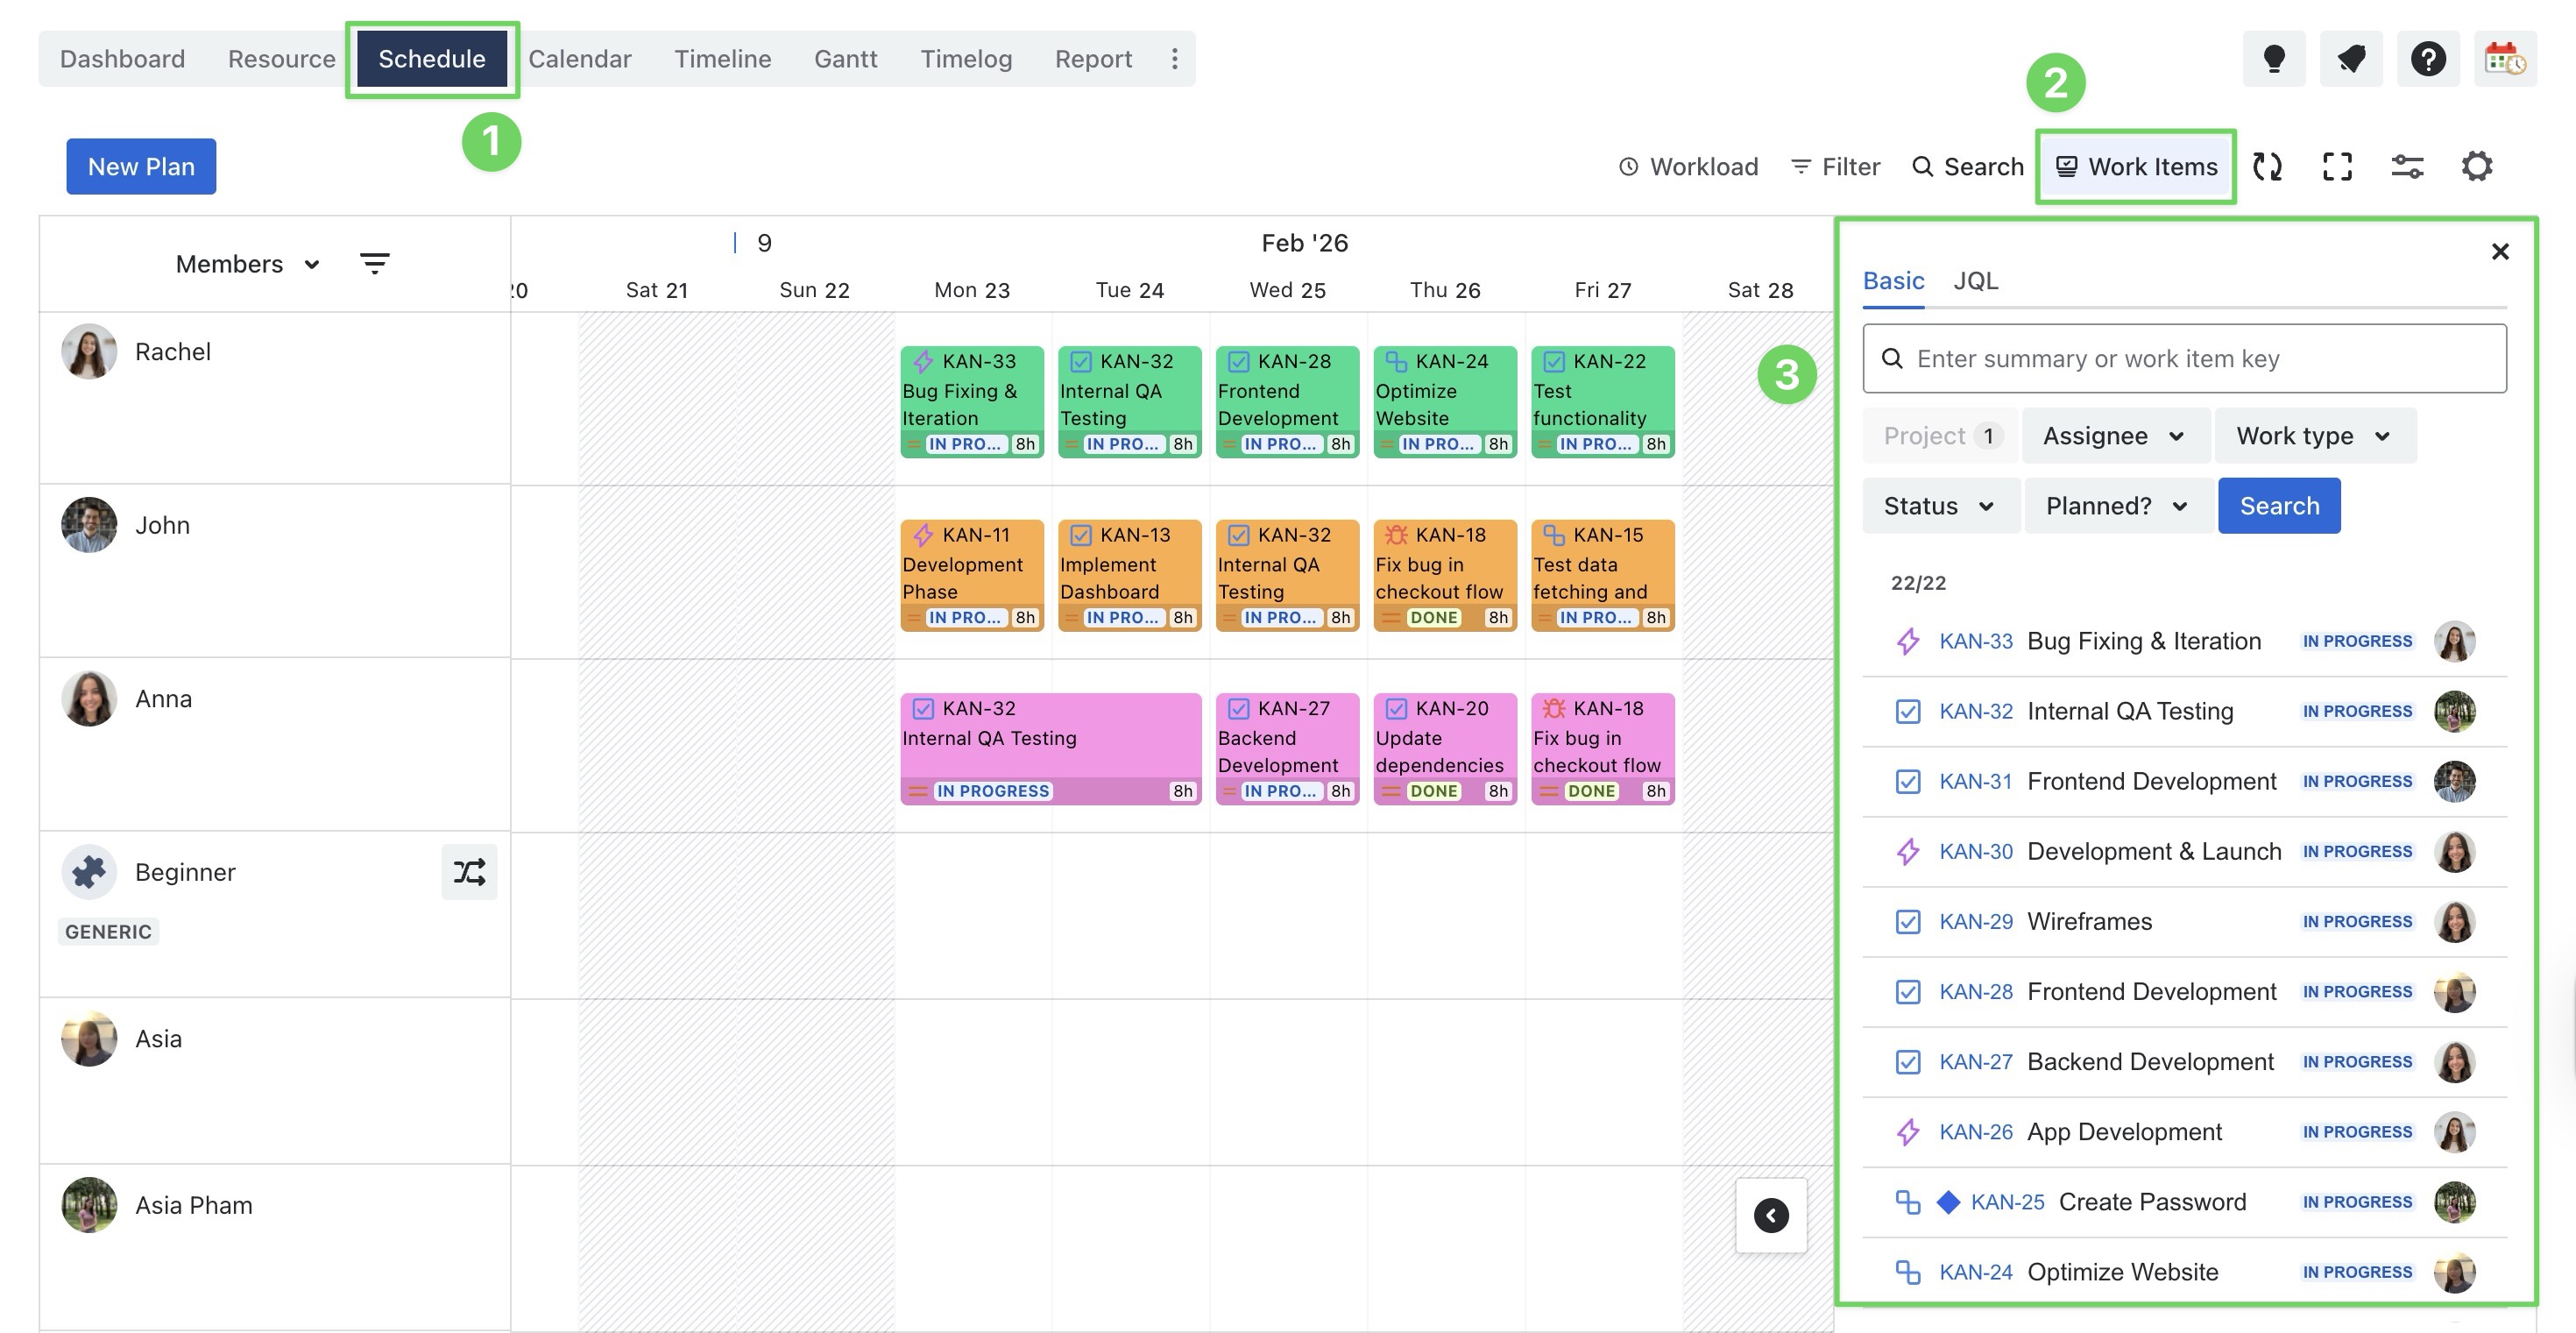2576x1333 pixels.
Task: Click the lightbulb tips icon
Action: click(x=2274, y=59)
